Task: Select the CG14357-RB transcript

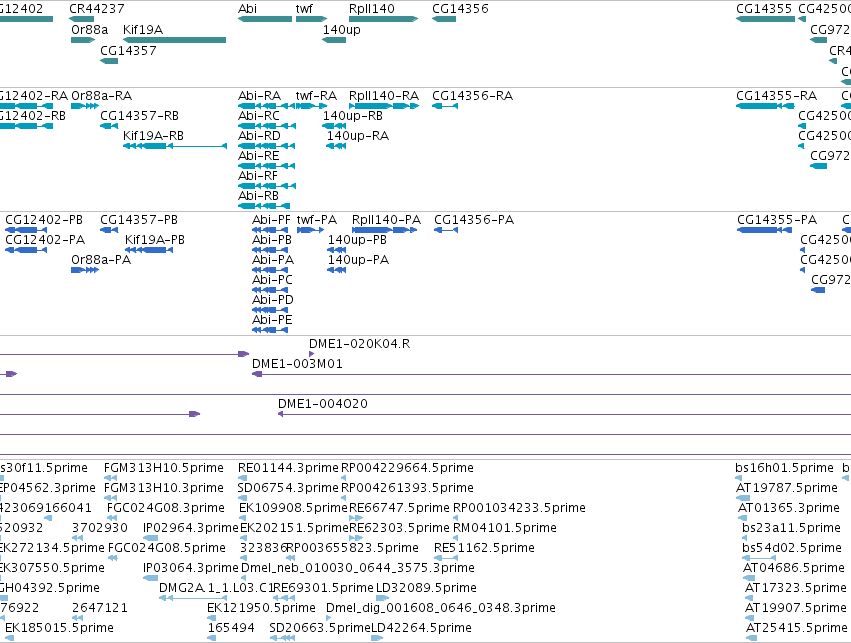Action: [109, 126]
